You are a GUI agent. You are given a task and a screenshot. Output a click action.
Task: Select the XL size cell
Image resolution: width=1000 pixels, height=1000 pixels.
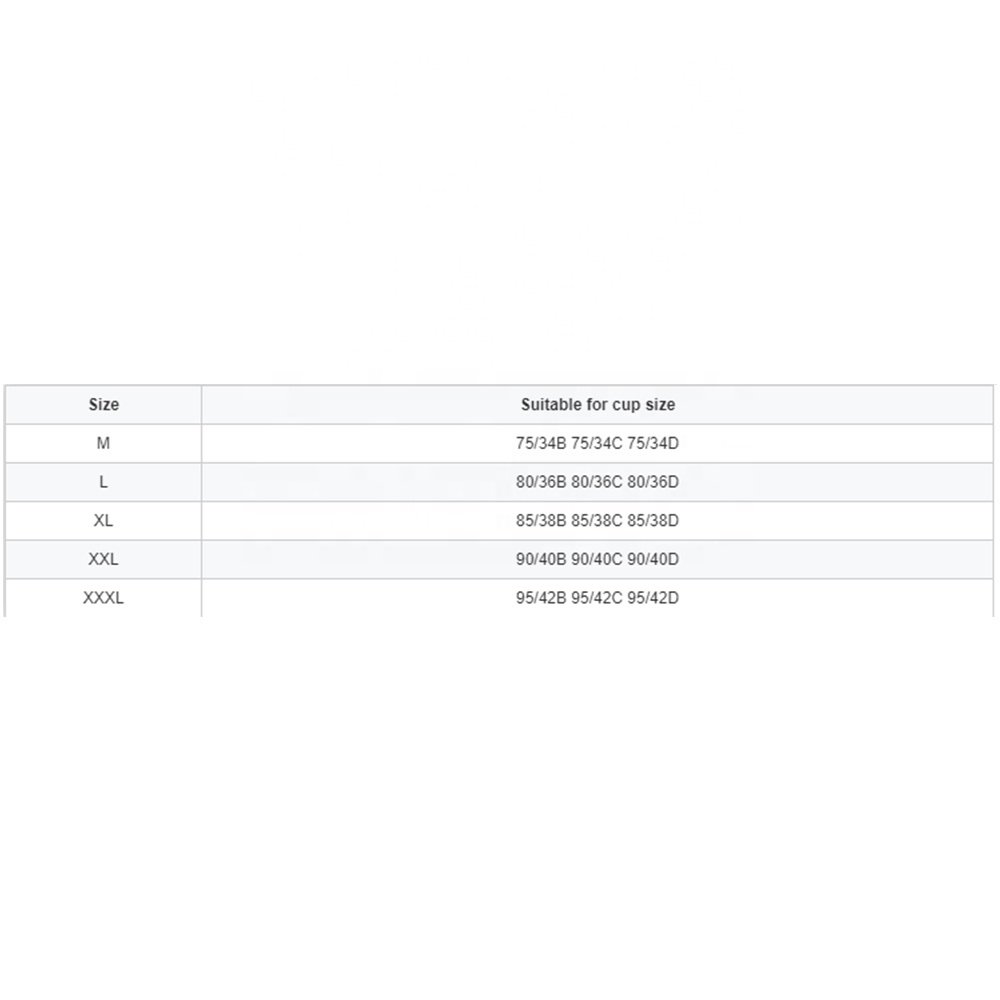tap(103, 520)
